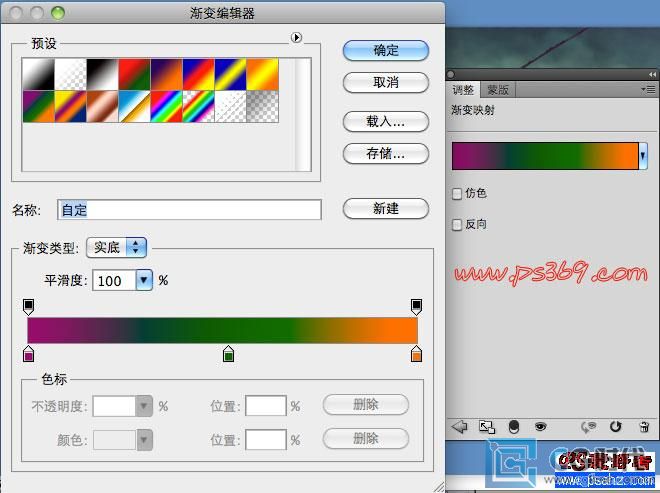Open the presets flyout menu arrow
The width and height of the screenshot is (660, 493).
[x=296, y=37]
